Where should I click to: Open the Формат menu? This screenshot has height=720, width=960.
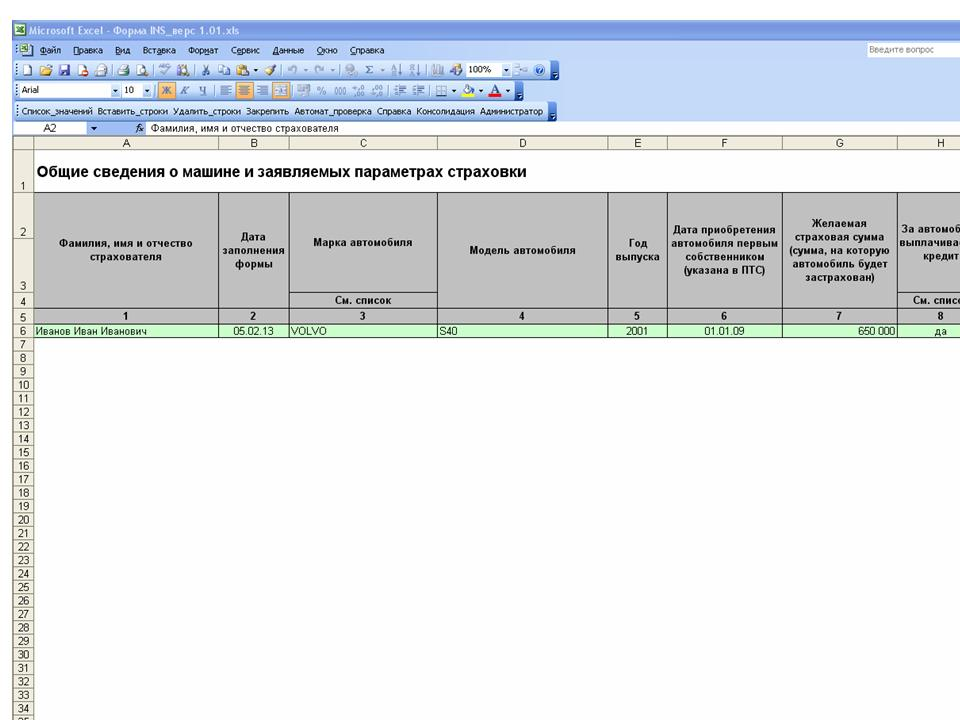click(x=203, y=50)
